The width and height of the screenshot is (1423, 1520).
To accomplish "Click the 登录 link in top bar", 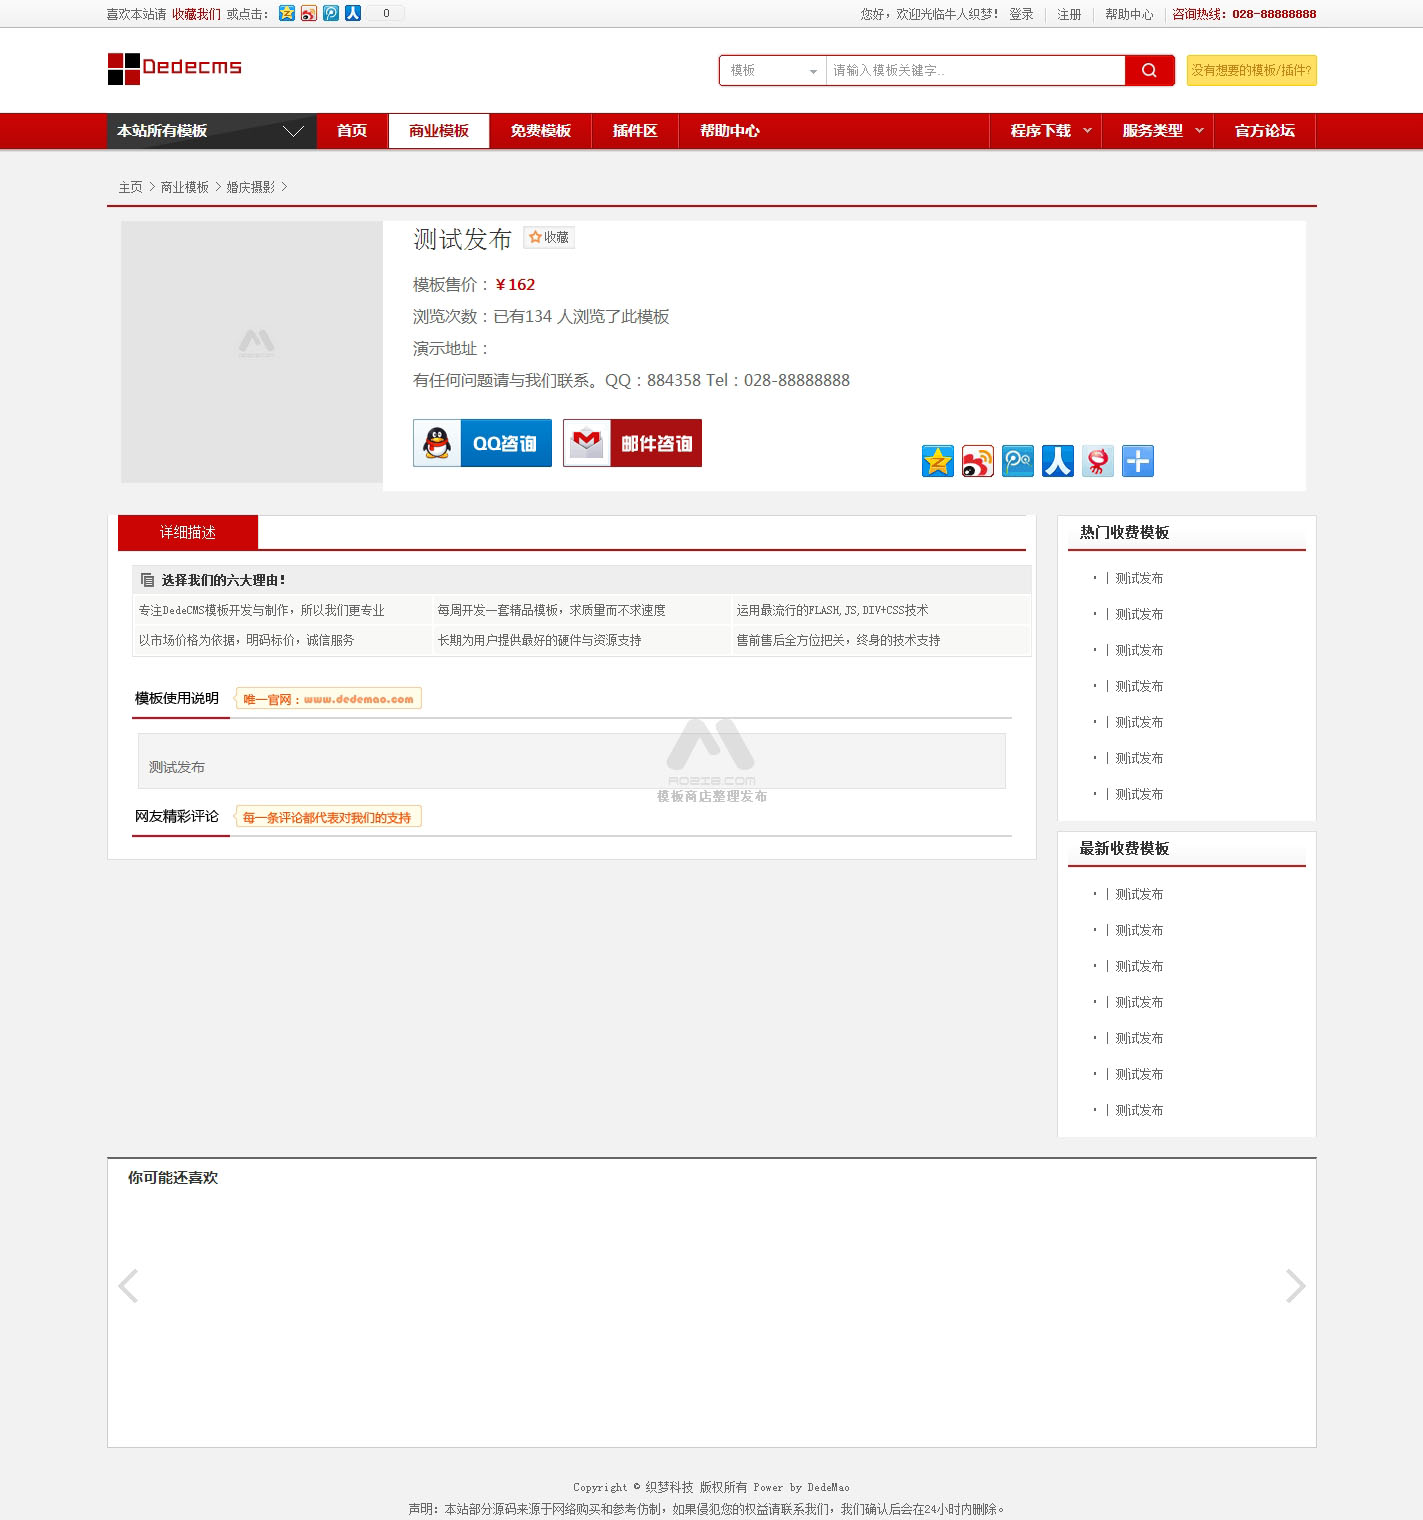I will 1021,14.
